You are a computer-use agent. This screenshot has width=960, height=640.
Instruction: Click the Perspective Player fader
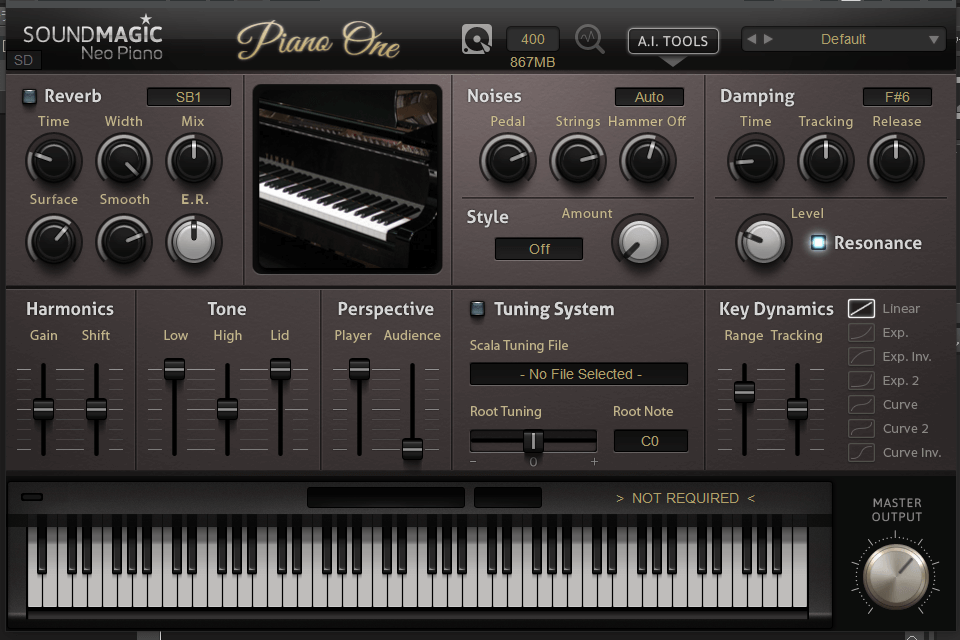pos(359,369)
